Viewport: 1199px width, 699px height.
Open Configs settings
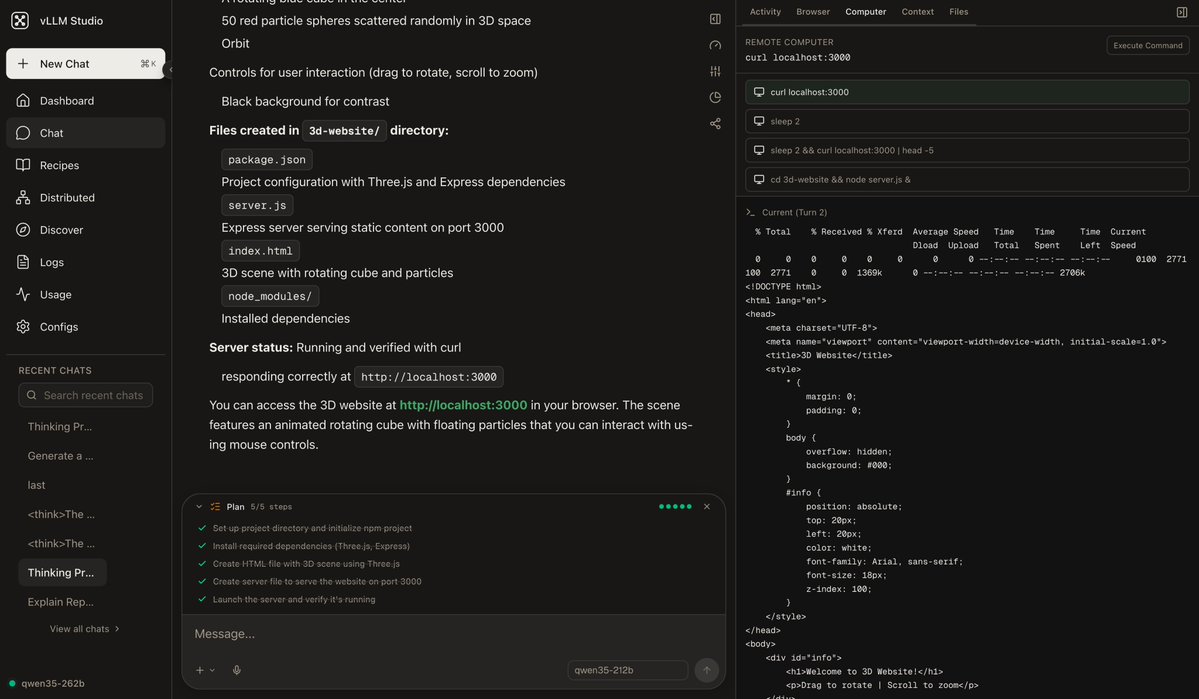[86, 327]
